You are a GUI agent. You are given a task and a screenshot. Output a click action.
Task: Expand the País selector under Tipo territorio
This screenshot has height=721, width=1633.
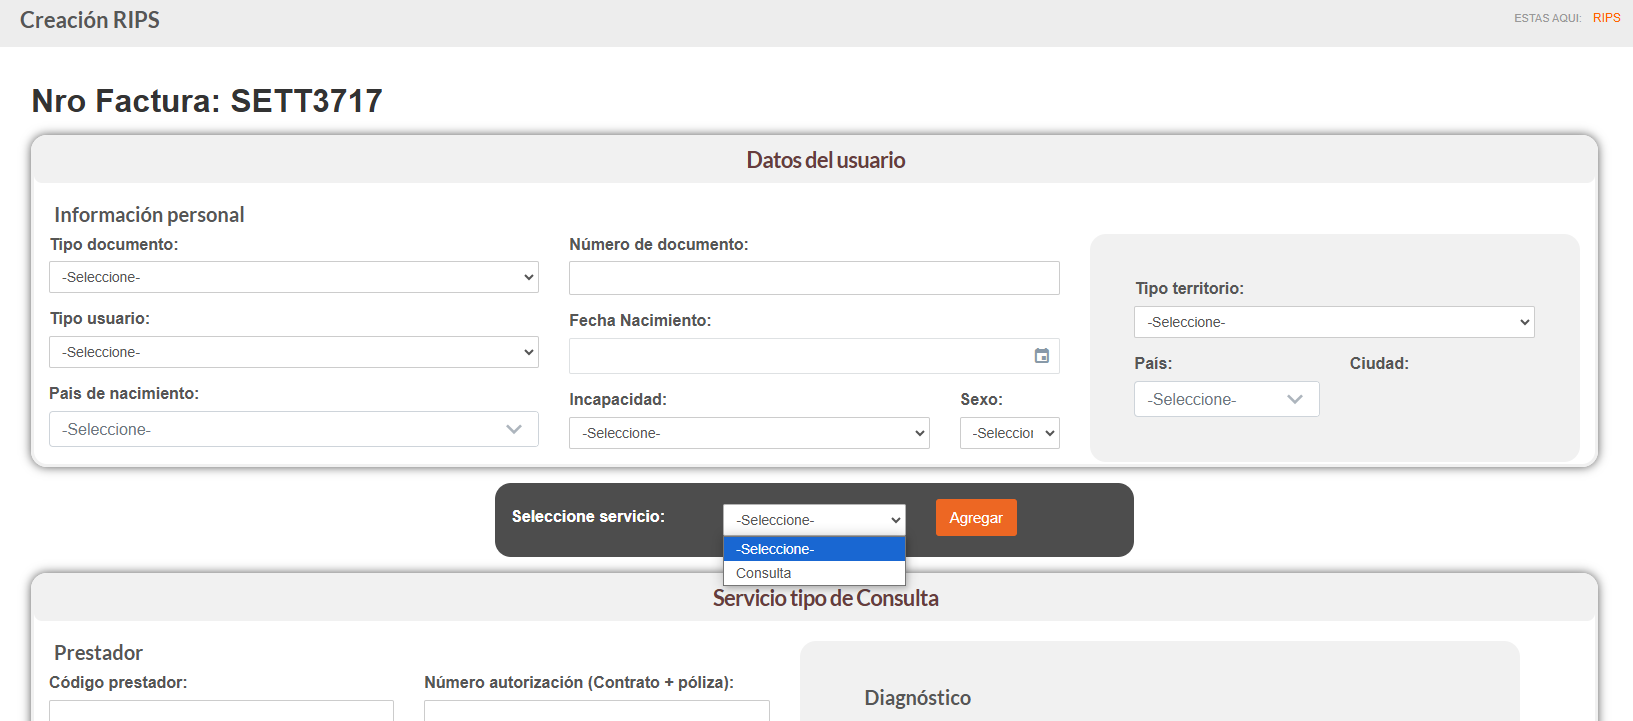tap(1227, 399)
